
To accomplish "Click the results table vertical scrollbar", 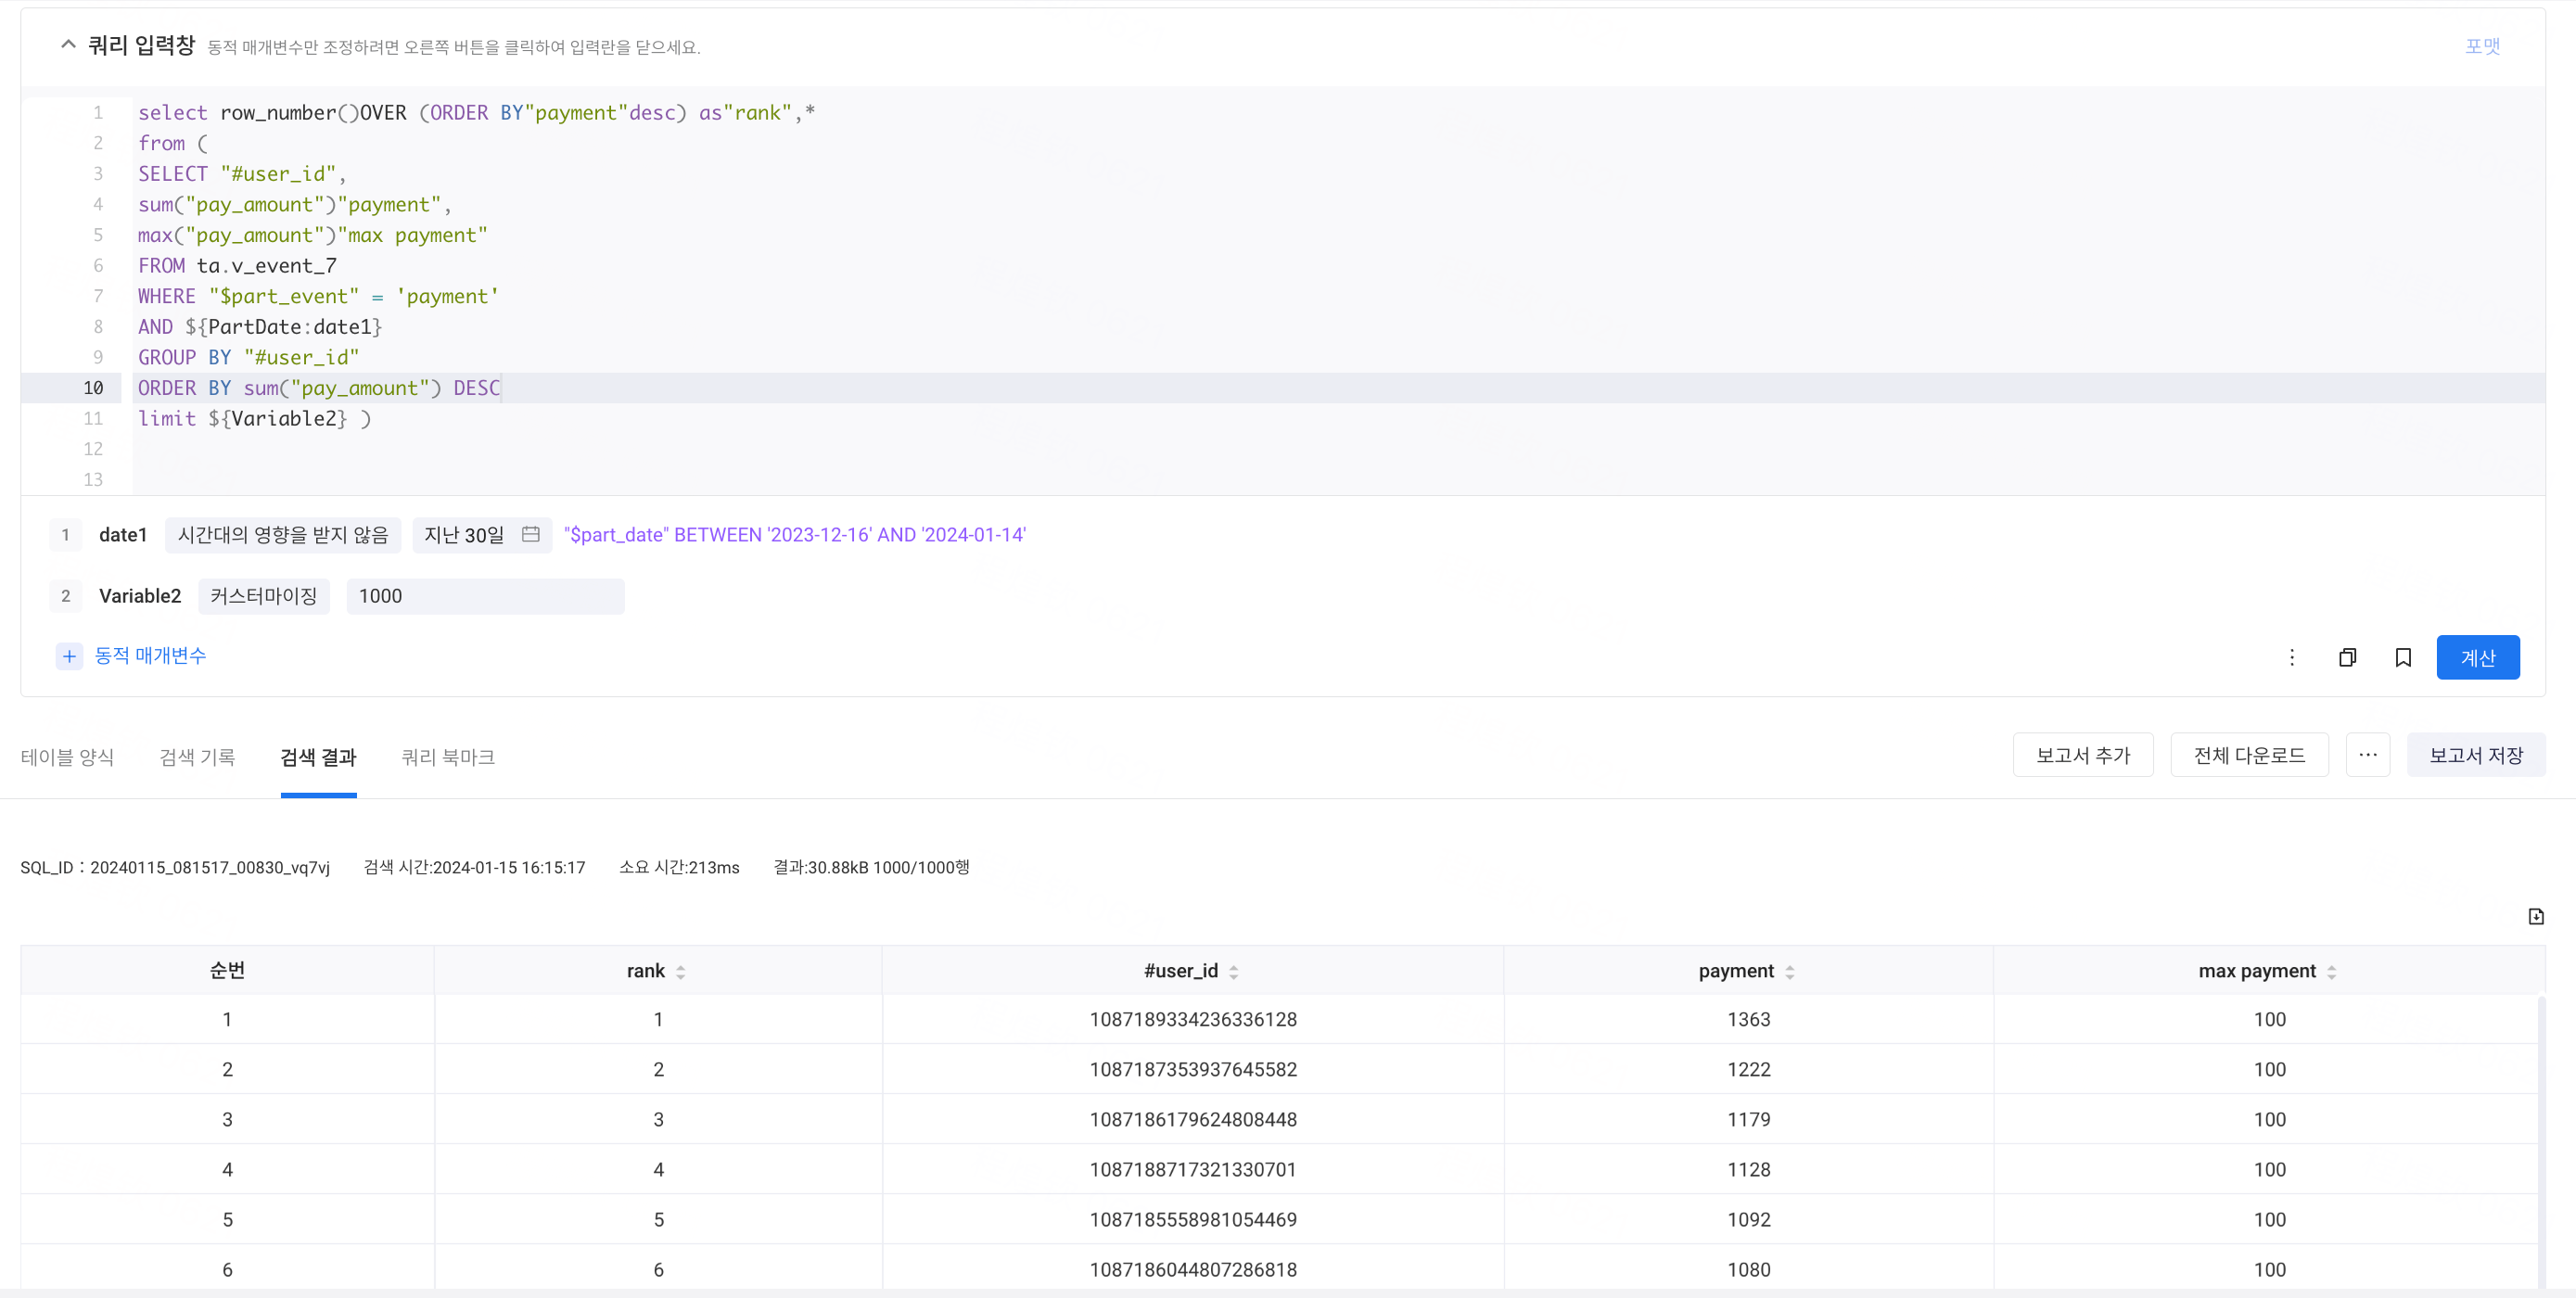I will pos(2541,1140).
